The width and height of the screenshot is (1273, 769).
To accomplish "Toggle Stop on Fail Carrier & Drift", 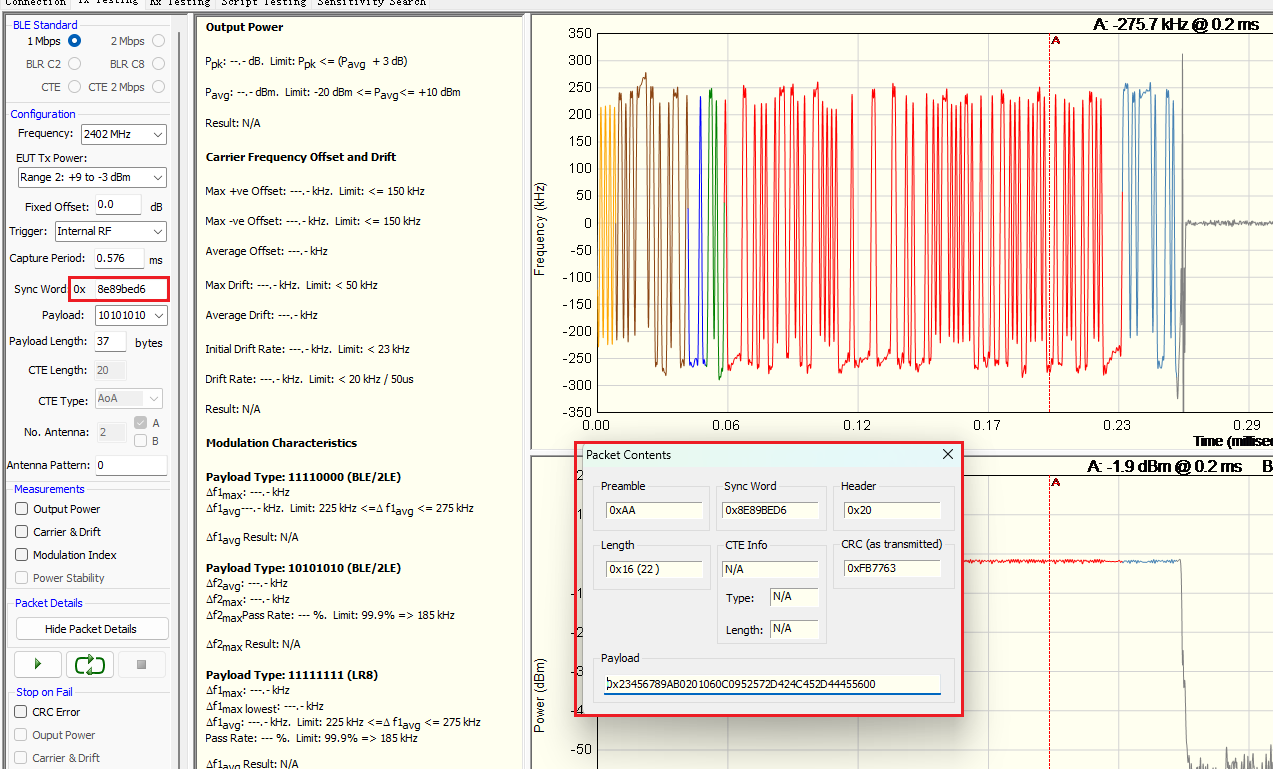I will [22, 758].
